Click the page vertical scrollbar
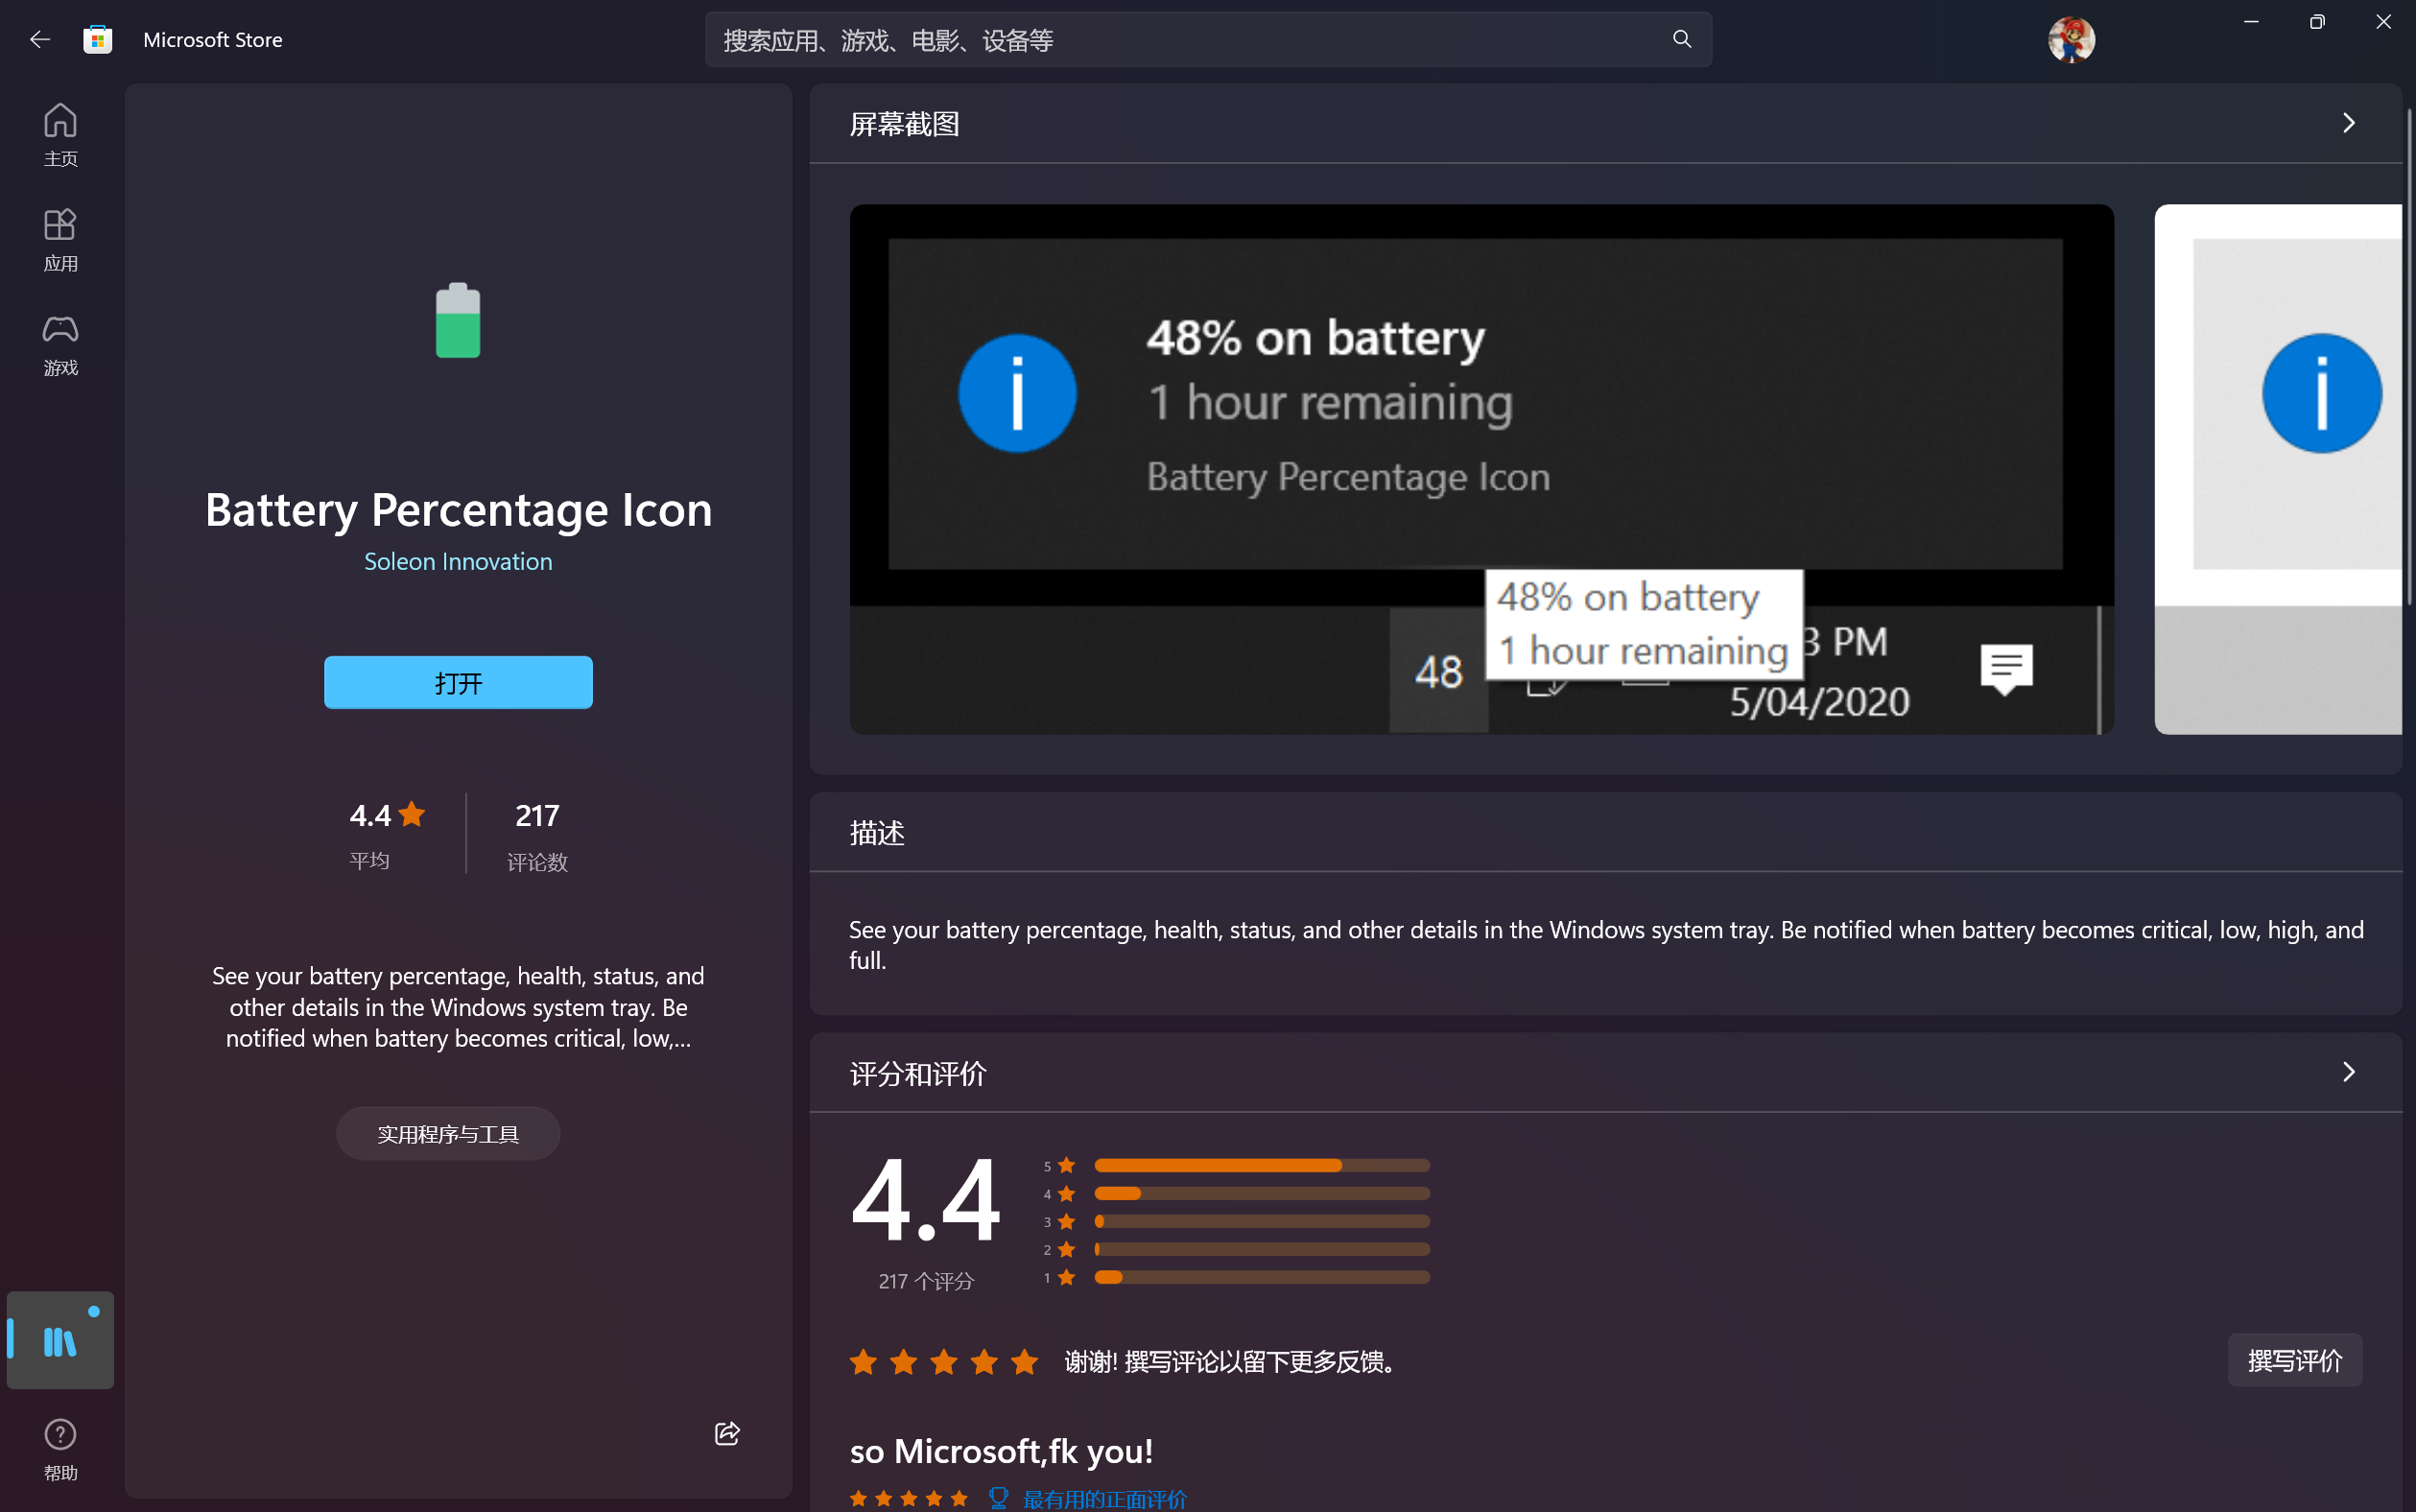The height and width of the screenshot is (1512, 2416). pyautogui.click(x=2410, y=355)
